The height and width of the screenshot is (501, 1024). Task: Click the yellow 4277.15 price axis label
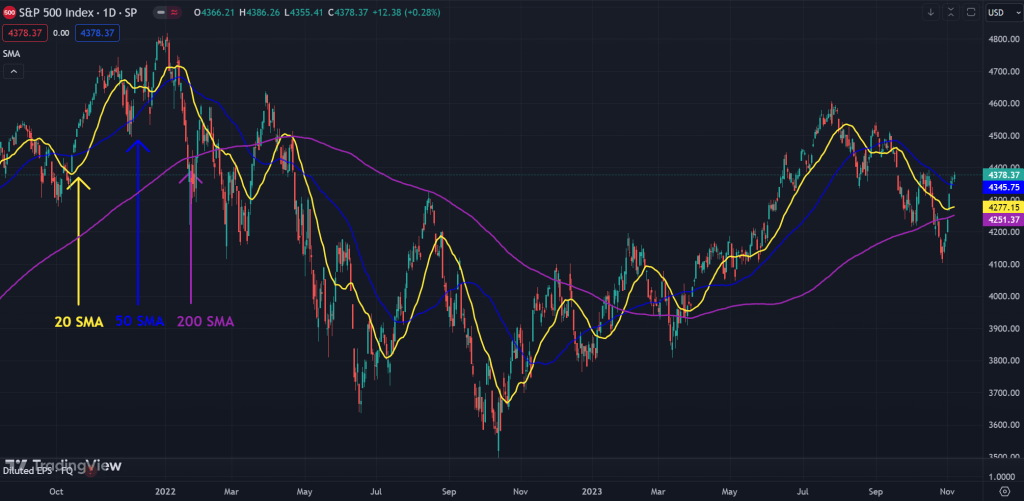(1003, 207)
